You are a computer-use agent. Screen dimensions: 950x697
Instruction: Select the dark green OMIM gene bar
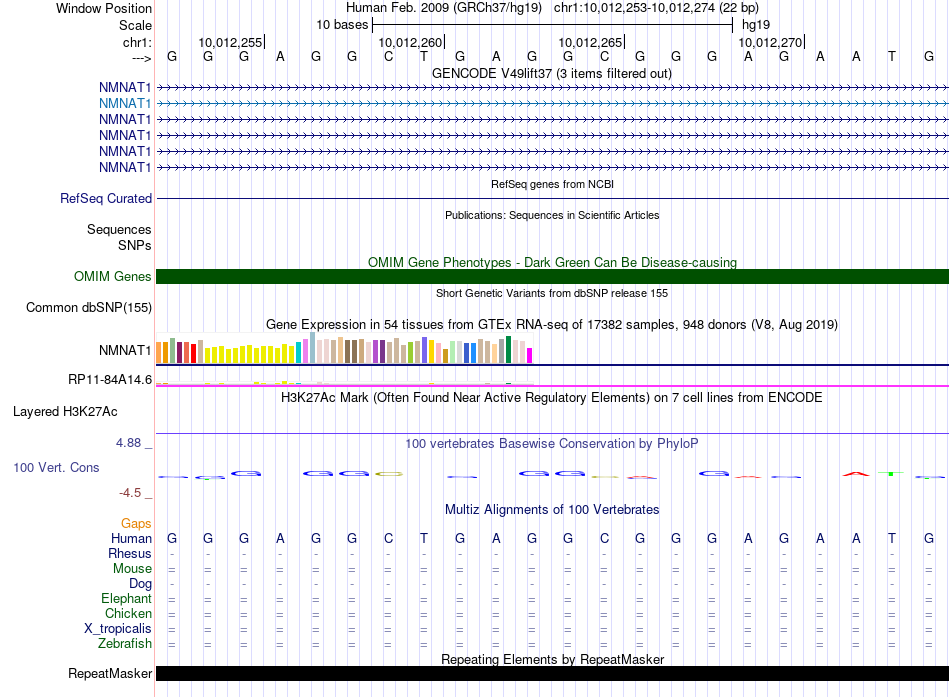552,277
